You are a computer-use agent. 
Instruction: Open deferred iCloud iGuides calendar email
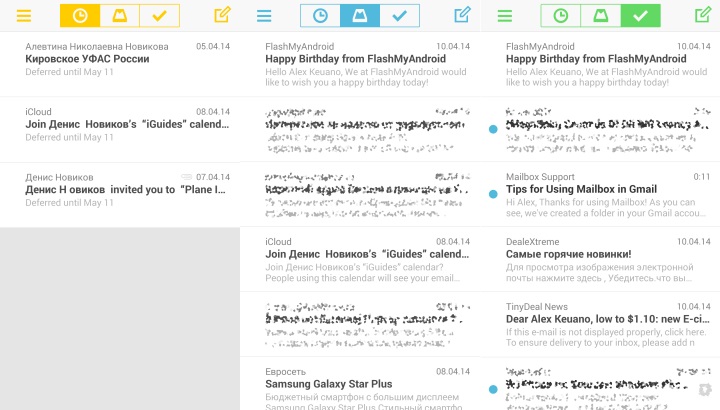point(120,129)
